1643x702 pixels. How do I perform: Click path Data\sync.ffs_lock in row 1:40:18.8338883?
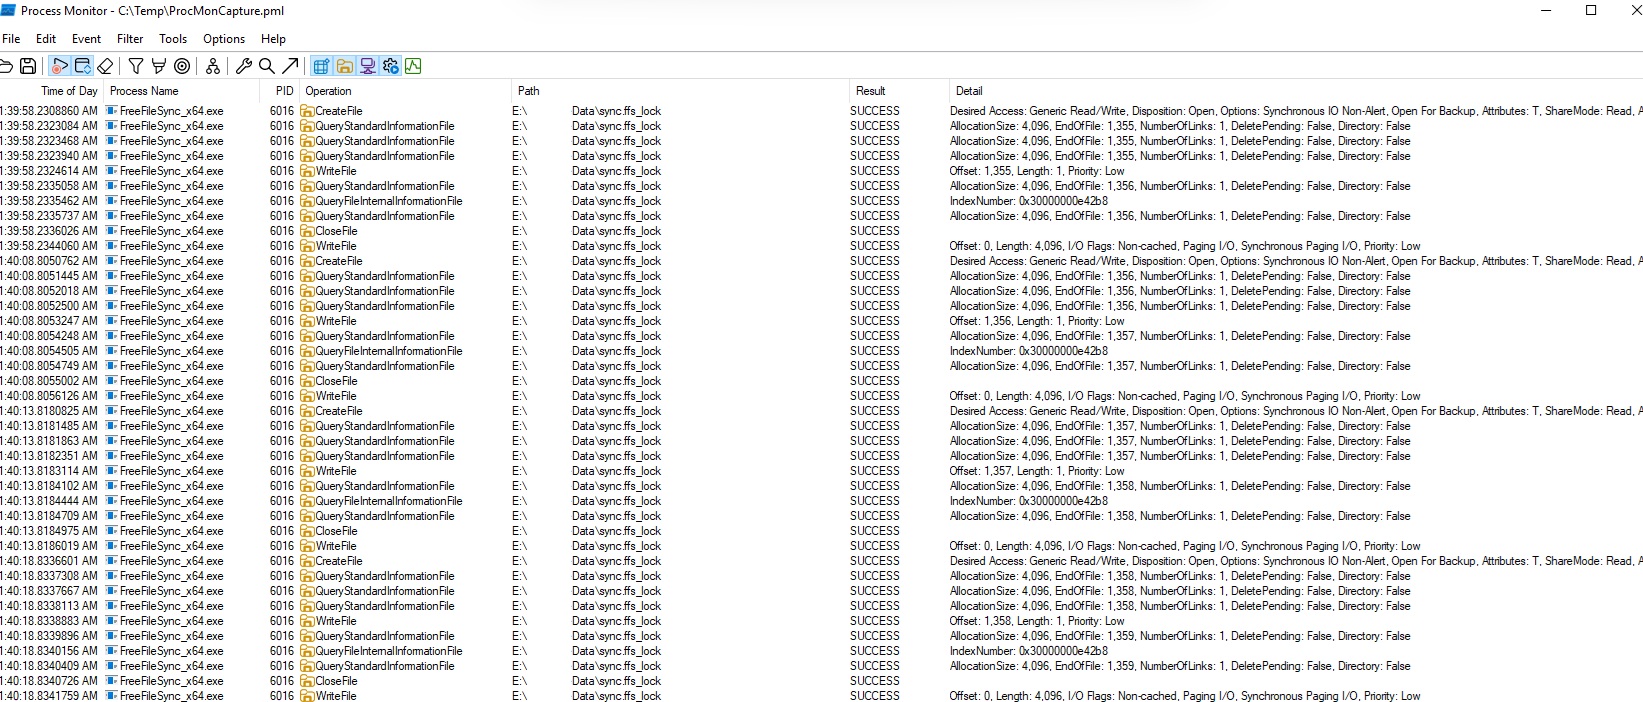pos(616,621)
